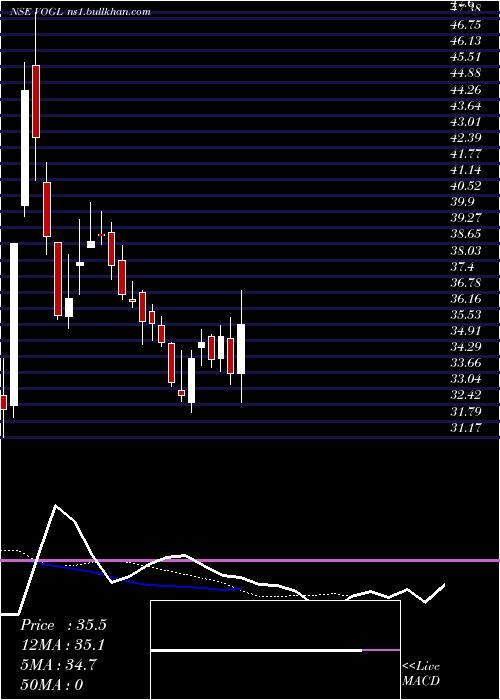Click the 38.65 price level label
Screen dimensions: 500x700
click(466, 234)
